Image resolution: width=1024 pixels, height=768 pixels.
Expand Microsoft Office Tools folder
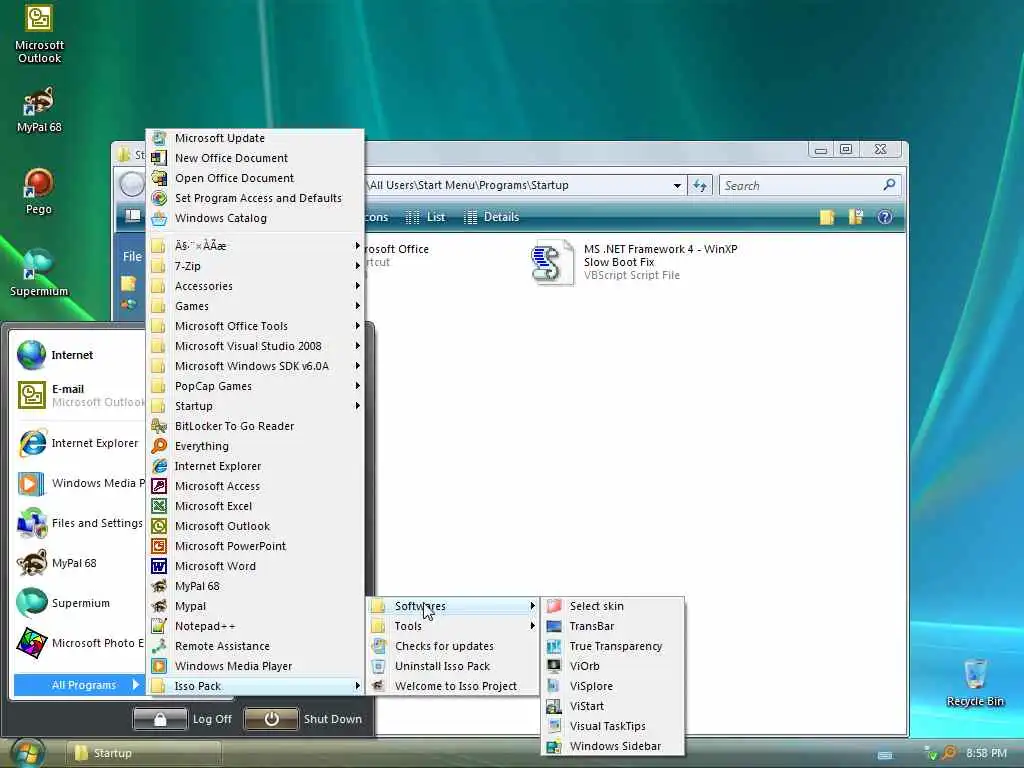point(255,327)
